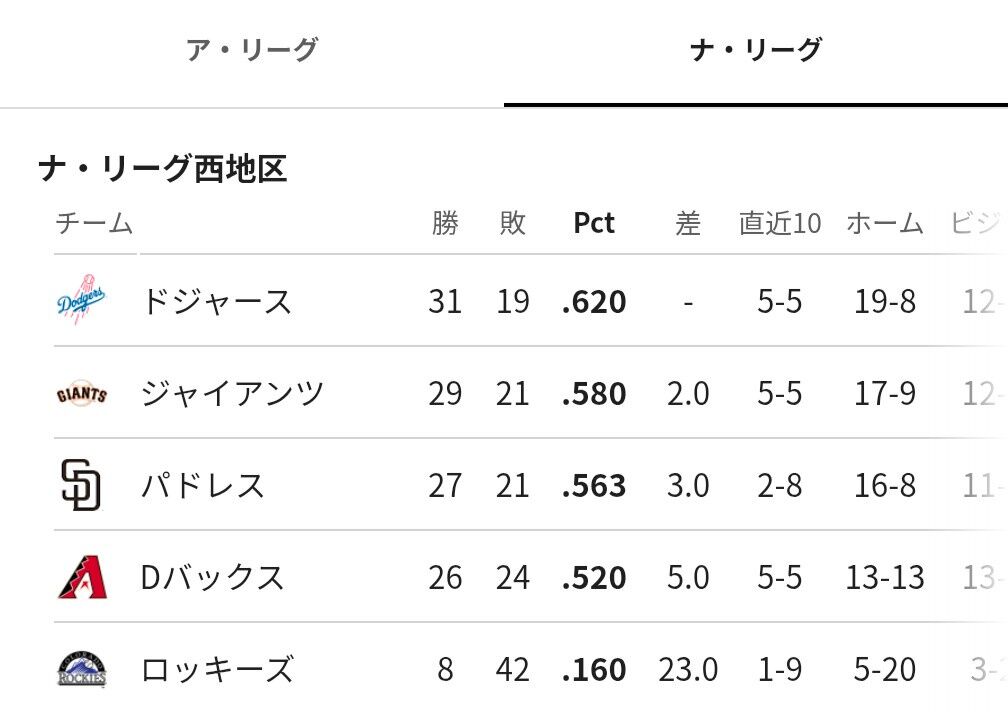Click the 差 games-behind column header
Screen dimensions: 1008x721
click(x=688, y=223)
